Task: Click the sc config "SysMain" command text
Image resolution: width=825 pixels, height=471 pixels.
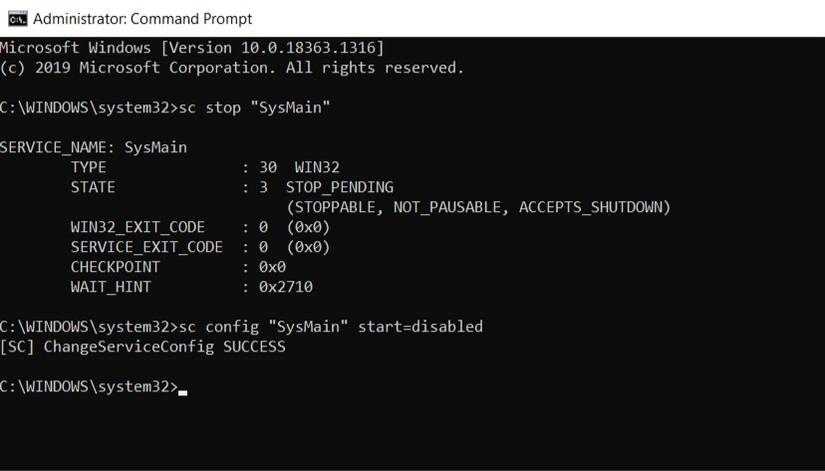Action: 281,327
